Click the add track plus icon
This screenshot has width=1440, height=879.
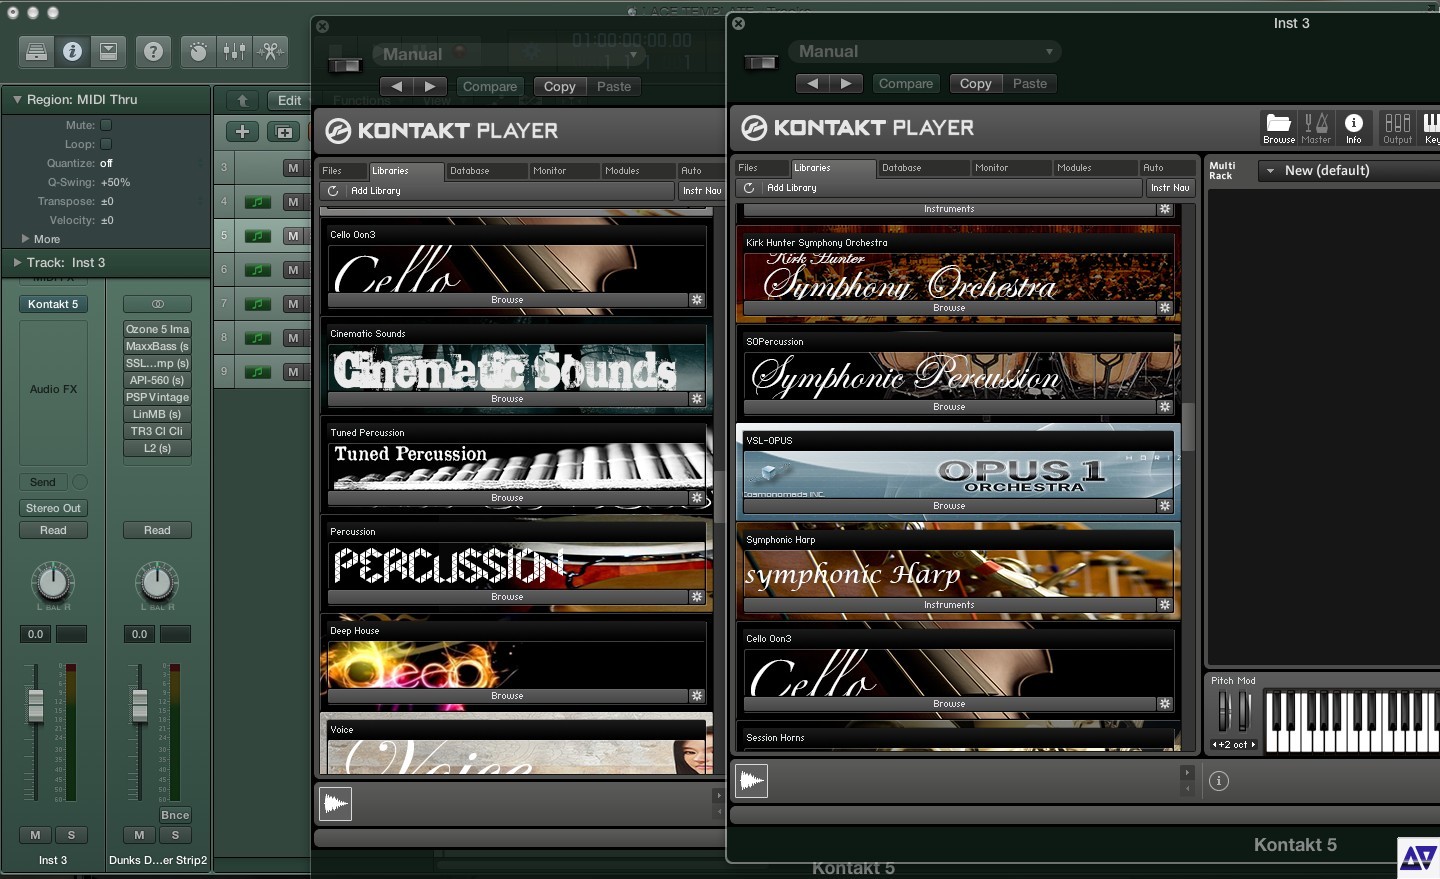click(x=242, y=132)
